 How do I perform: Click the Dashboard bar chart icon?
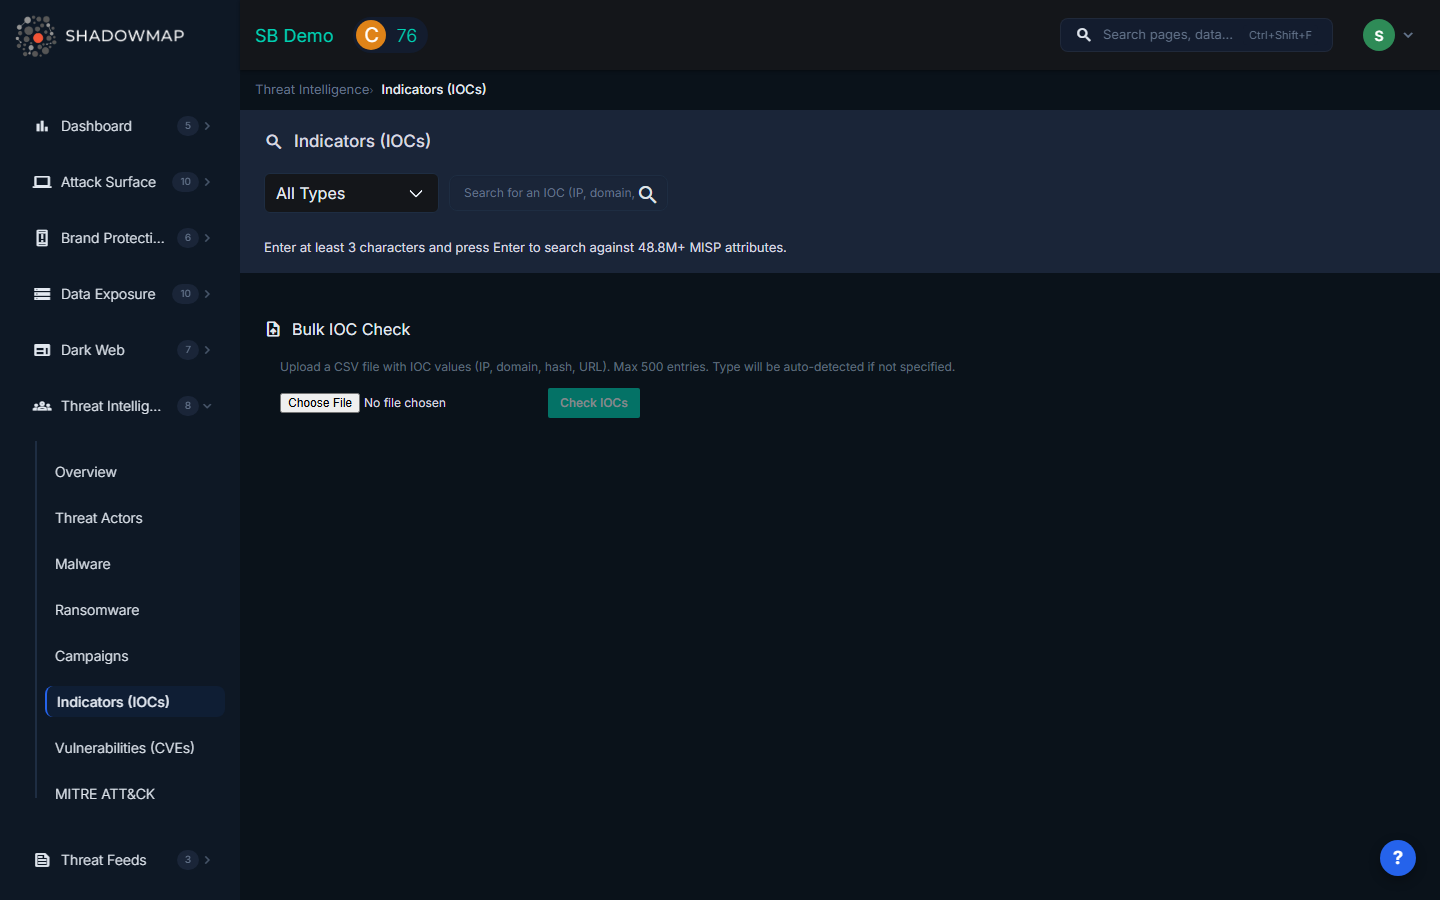tap(42, 126)
